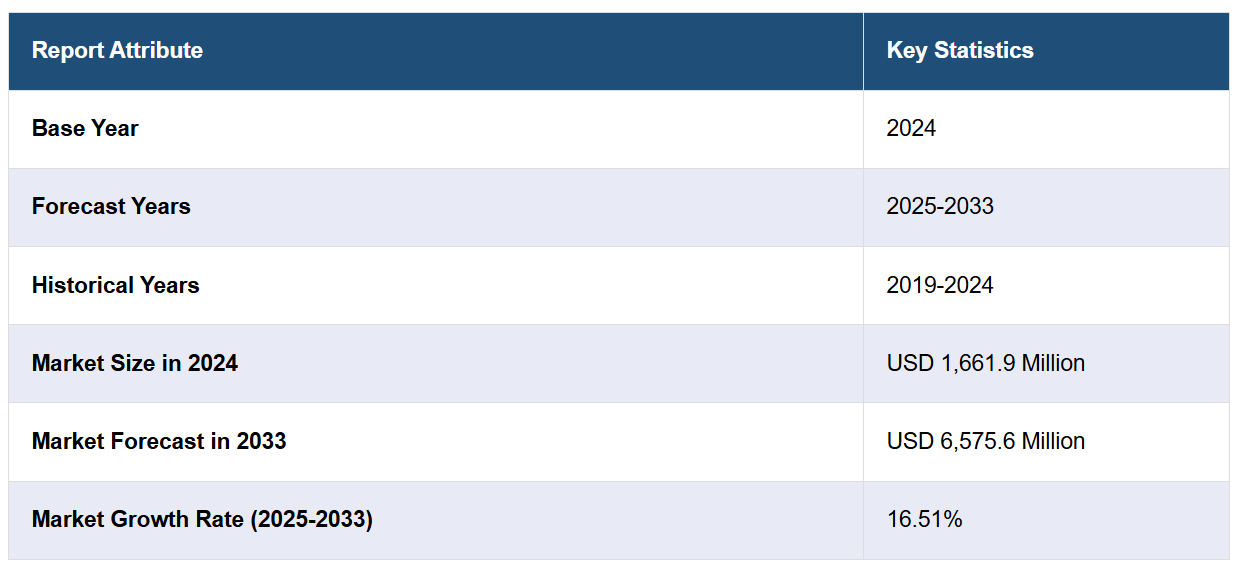Click the 2019-2024 historical years value
Screen dimensions: 1234x578
click(x=939, y=285)
